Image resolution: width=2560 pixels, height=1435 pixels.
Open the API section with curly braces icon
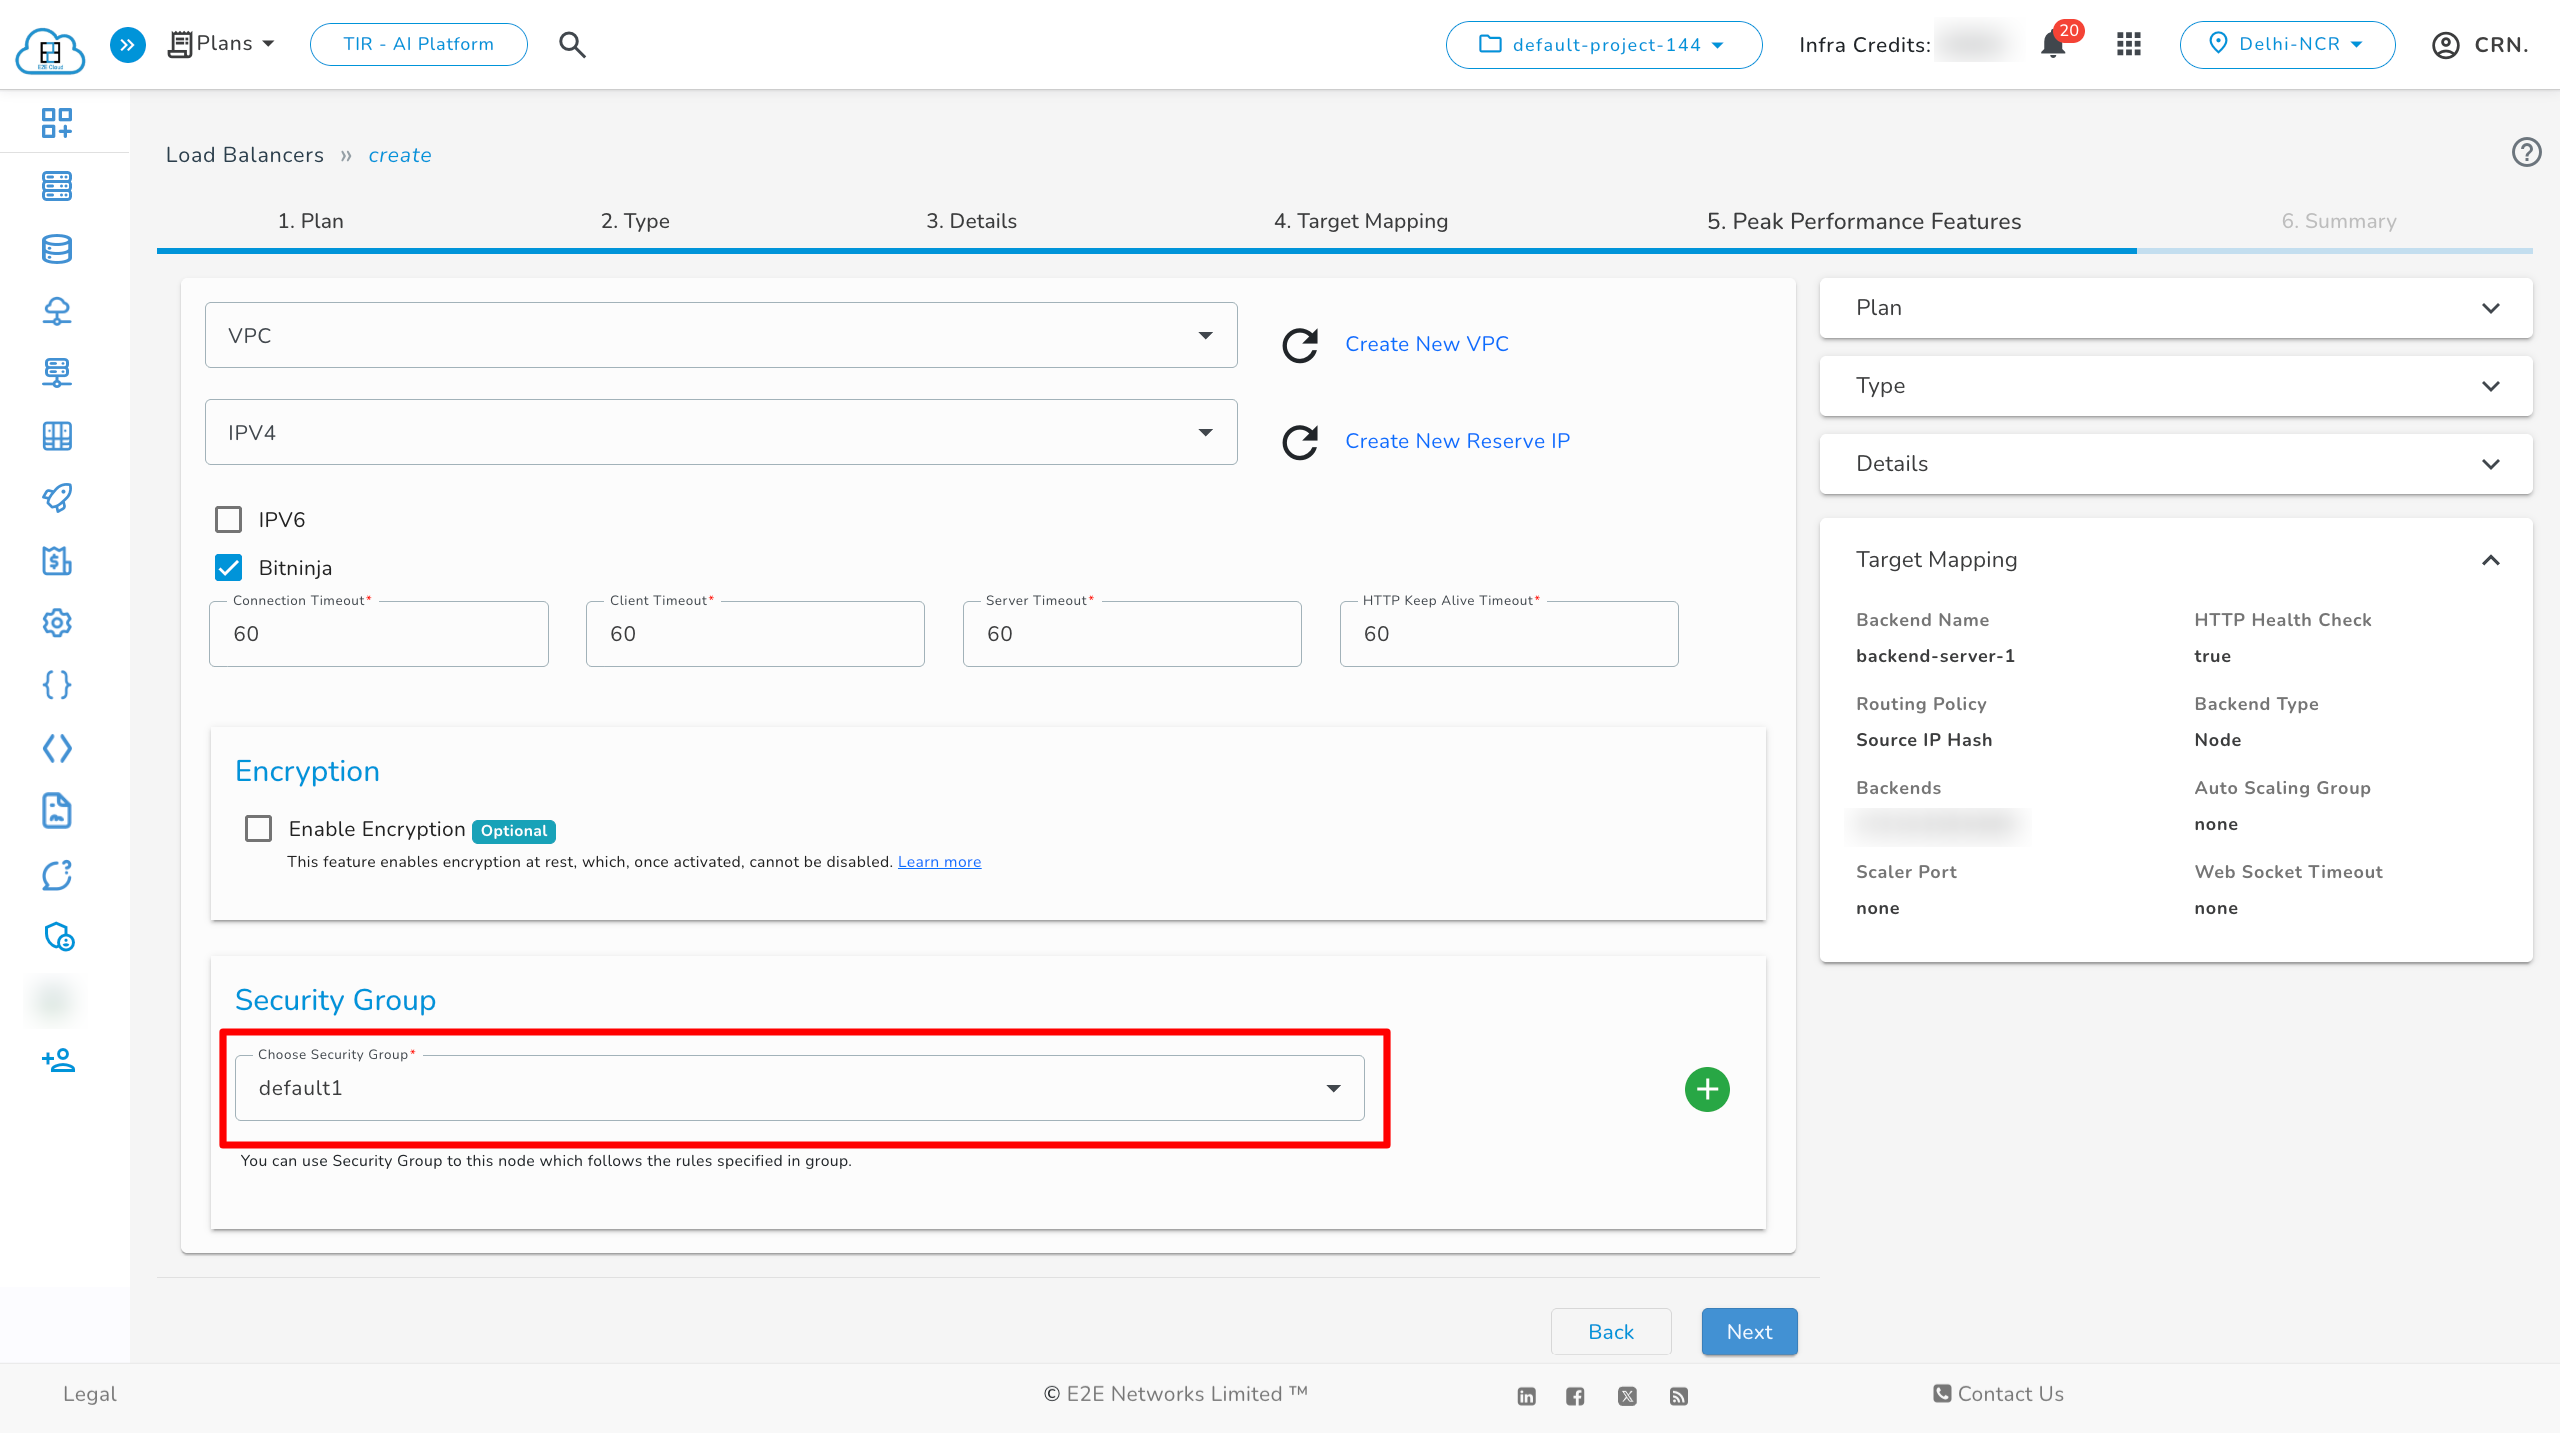56,685
